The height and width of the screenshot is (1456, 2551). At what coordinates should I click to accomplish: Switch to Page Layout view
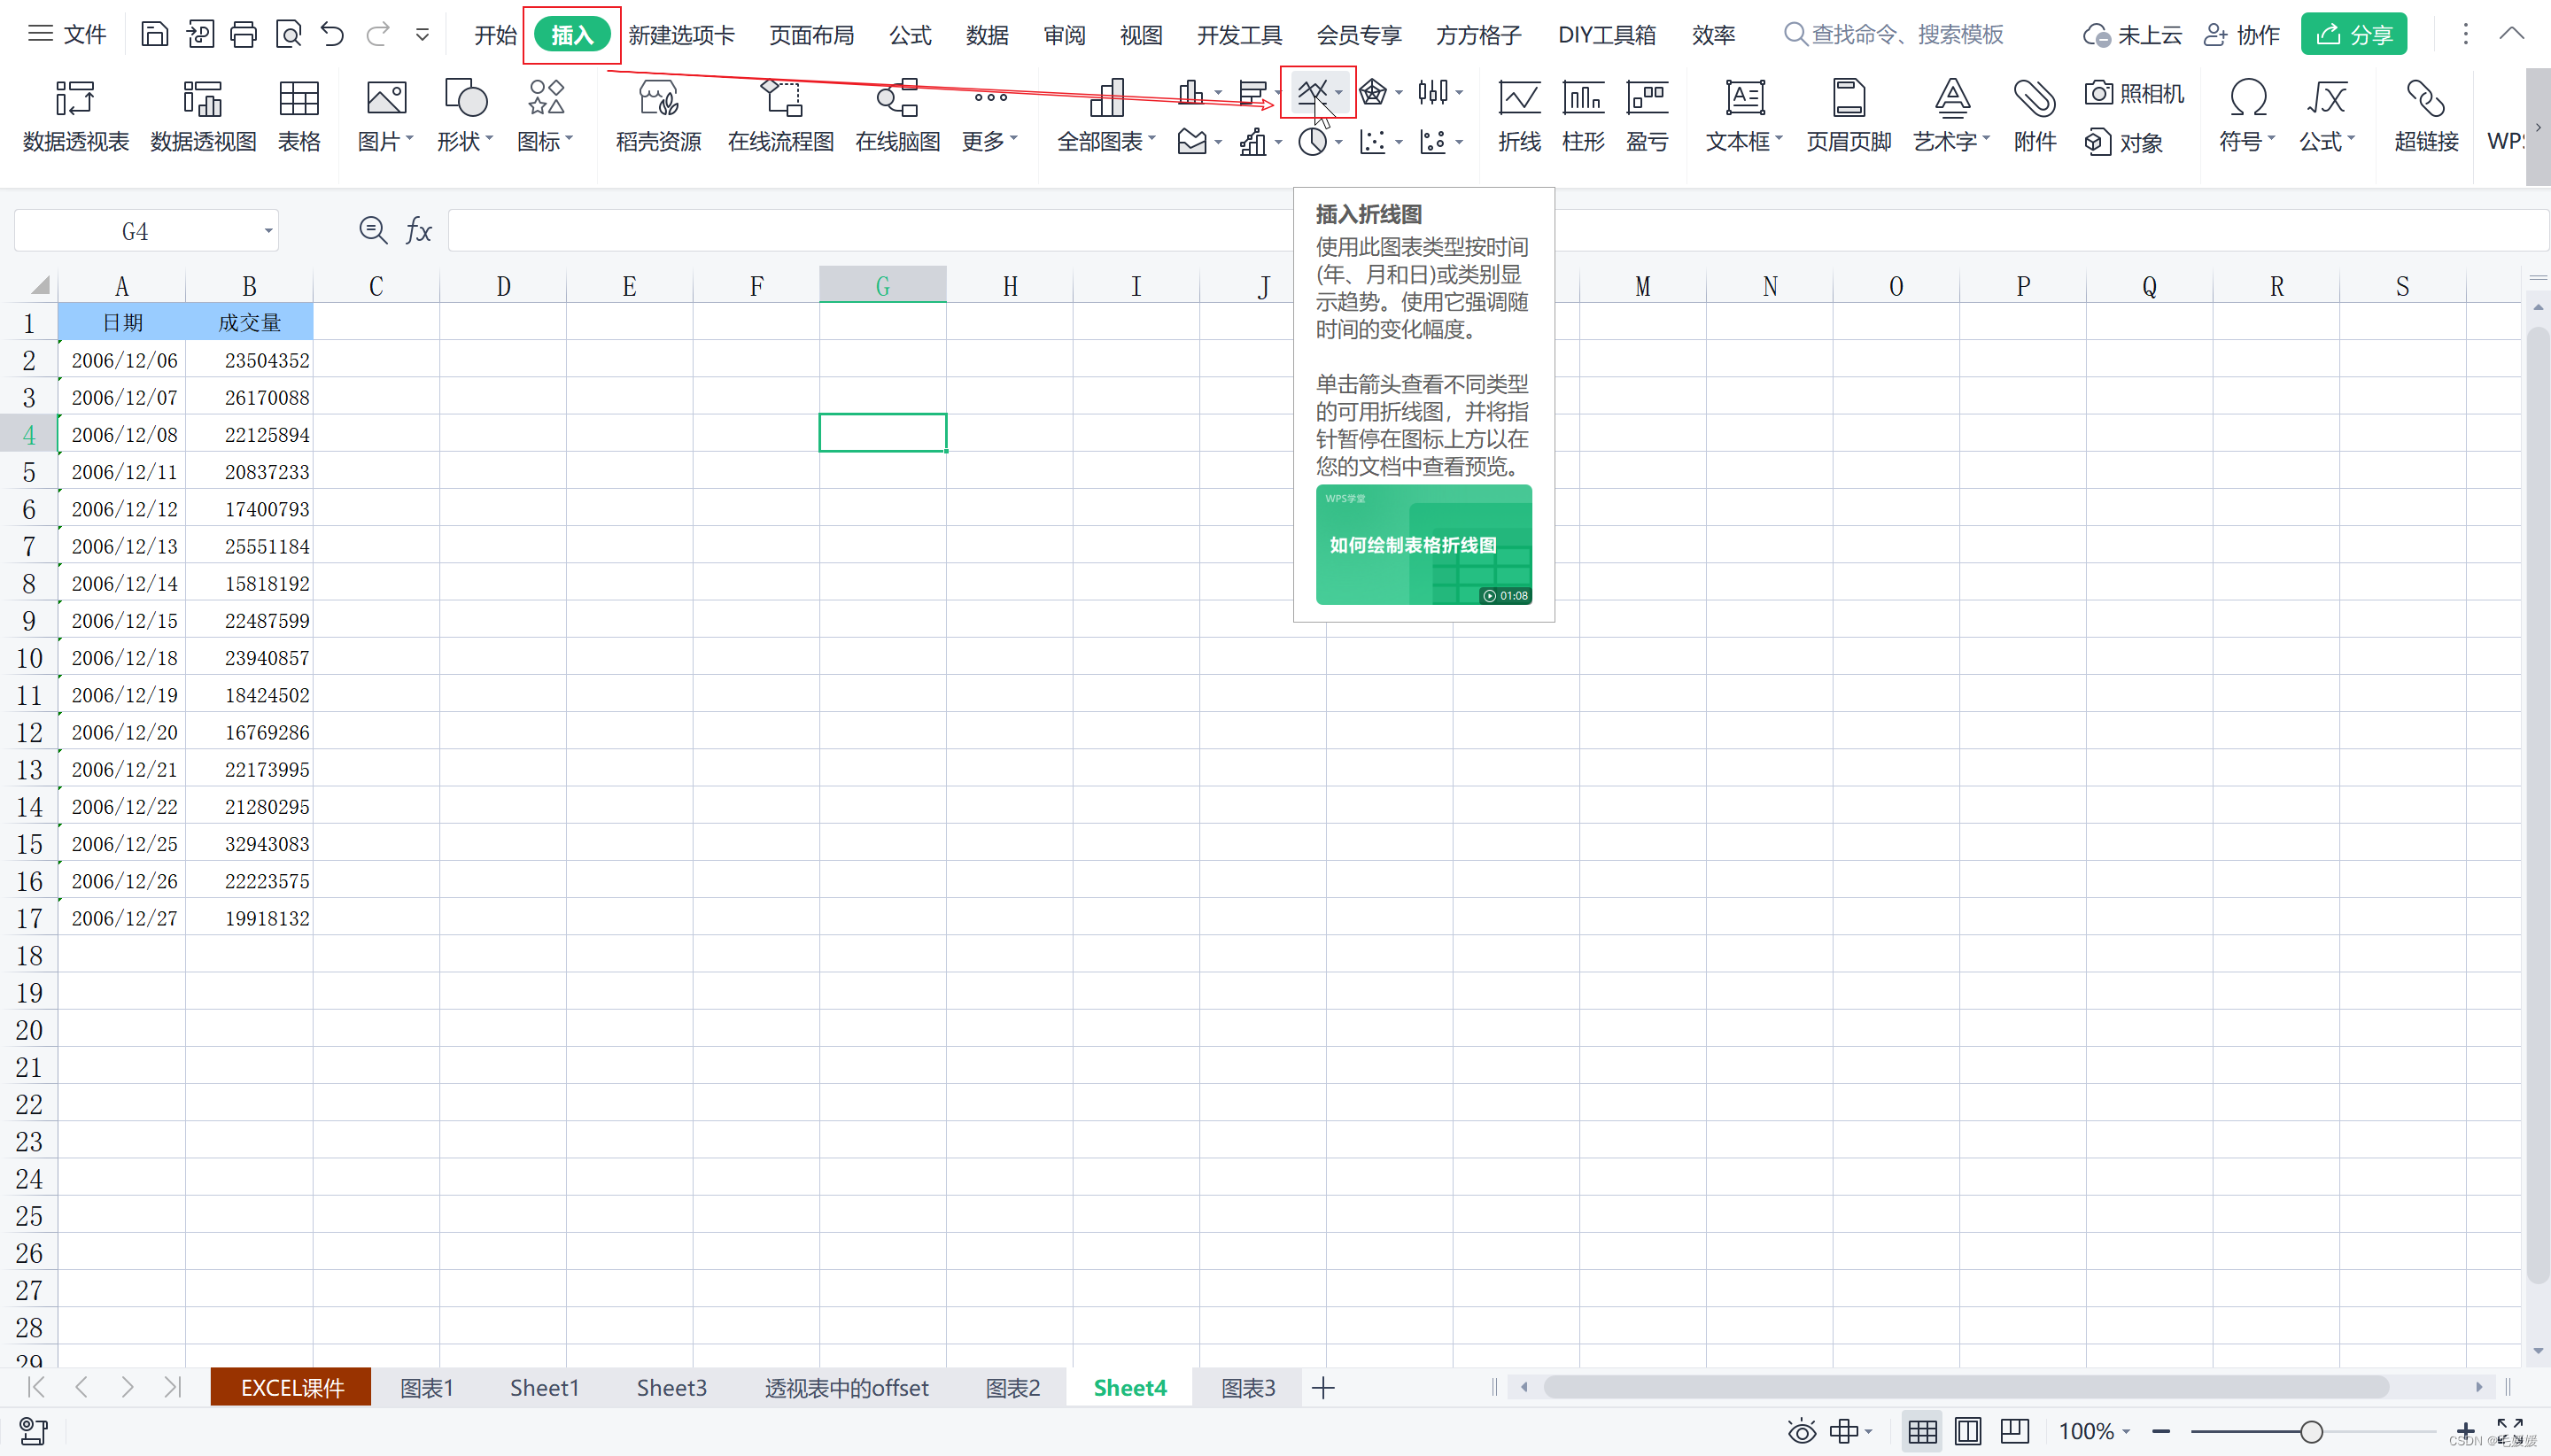tap(1968, 1432)
